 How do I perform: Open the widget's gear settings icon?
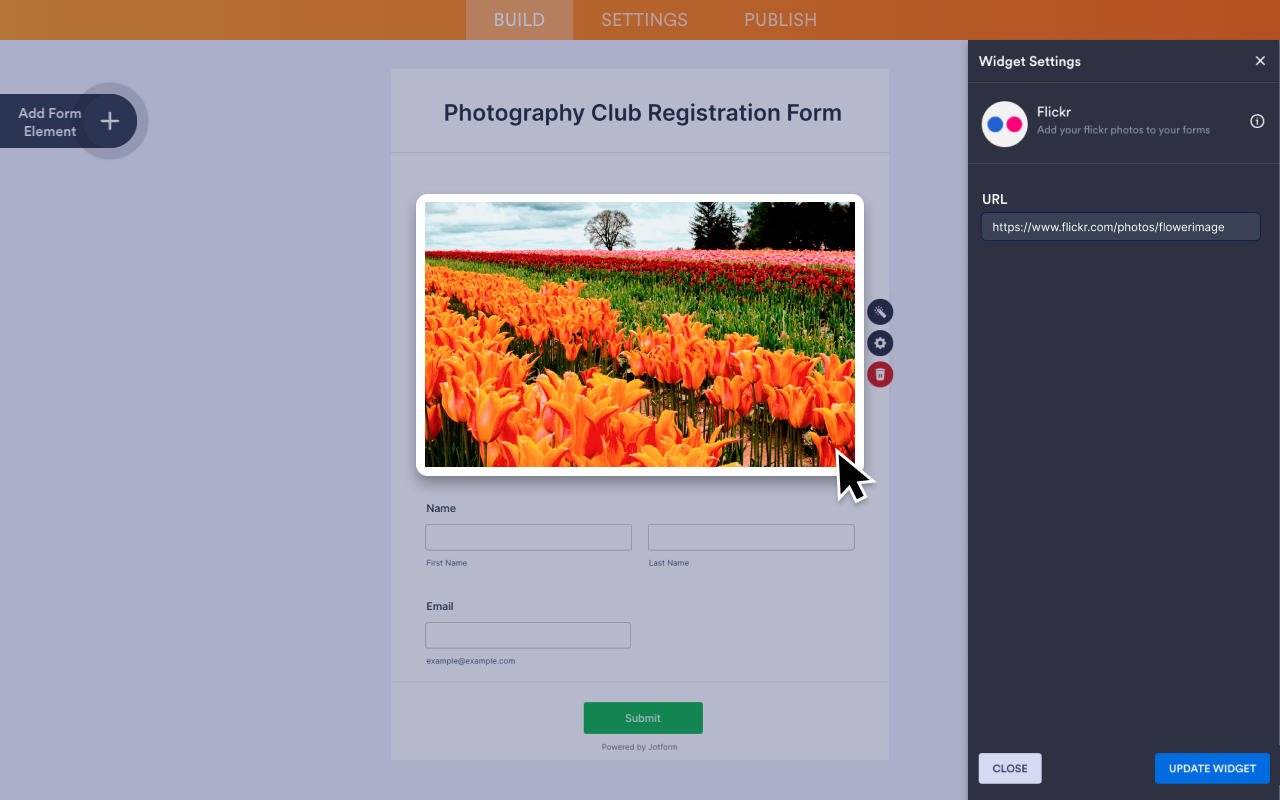coord(879,343)
